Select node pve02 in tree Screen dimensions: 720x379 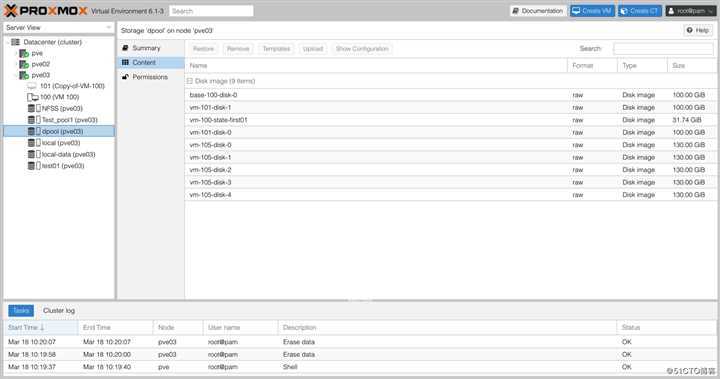[40, 64]
